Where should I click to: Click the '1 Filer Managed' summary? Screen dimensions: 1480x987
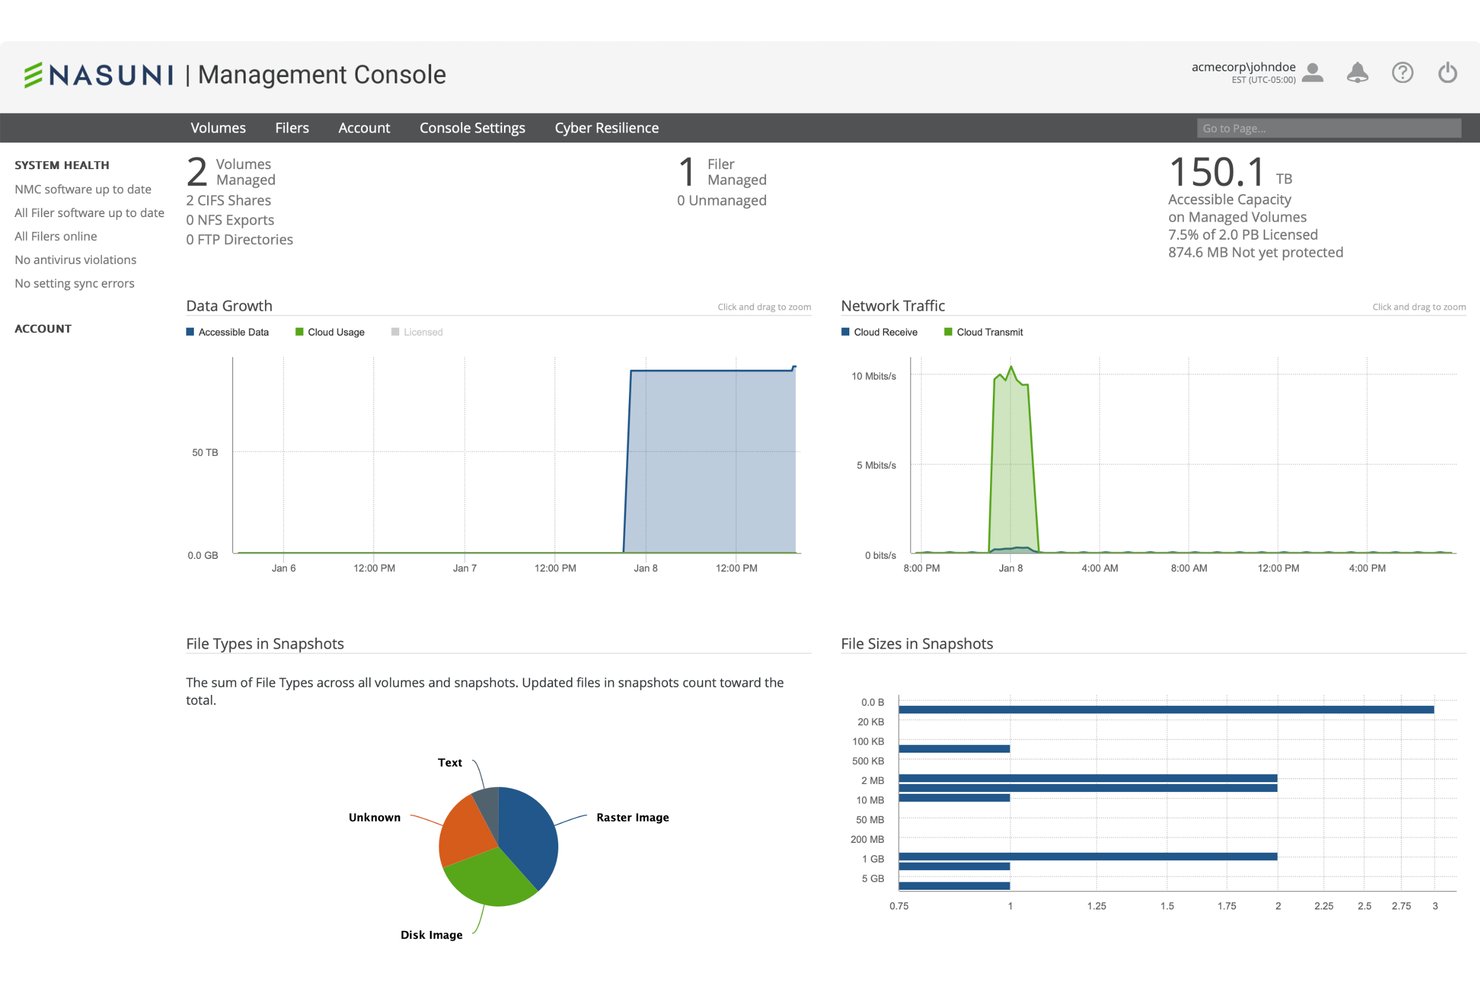(x=722, y=172)
